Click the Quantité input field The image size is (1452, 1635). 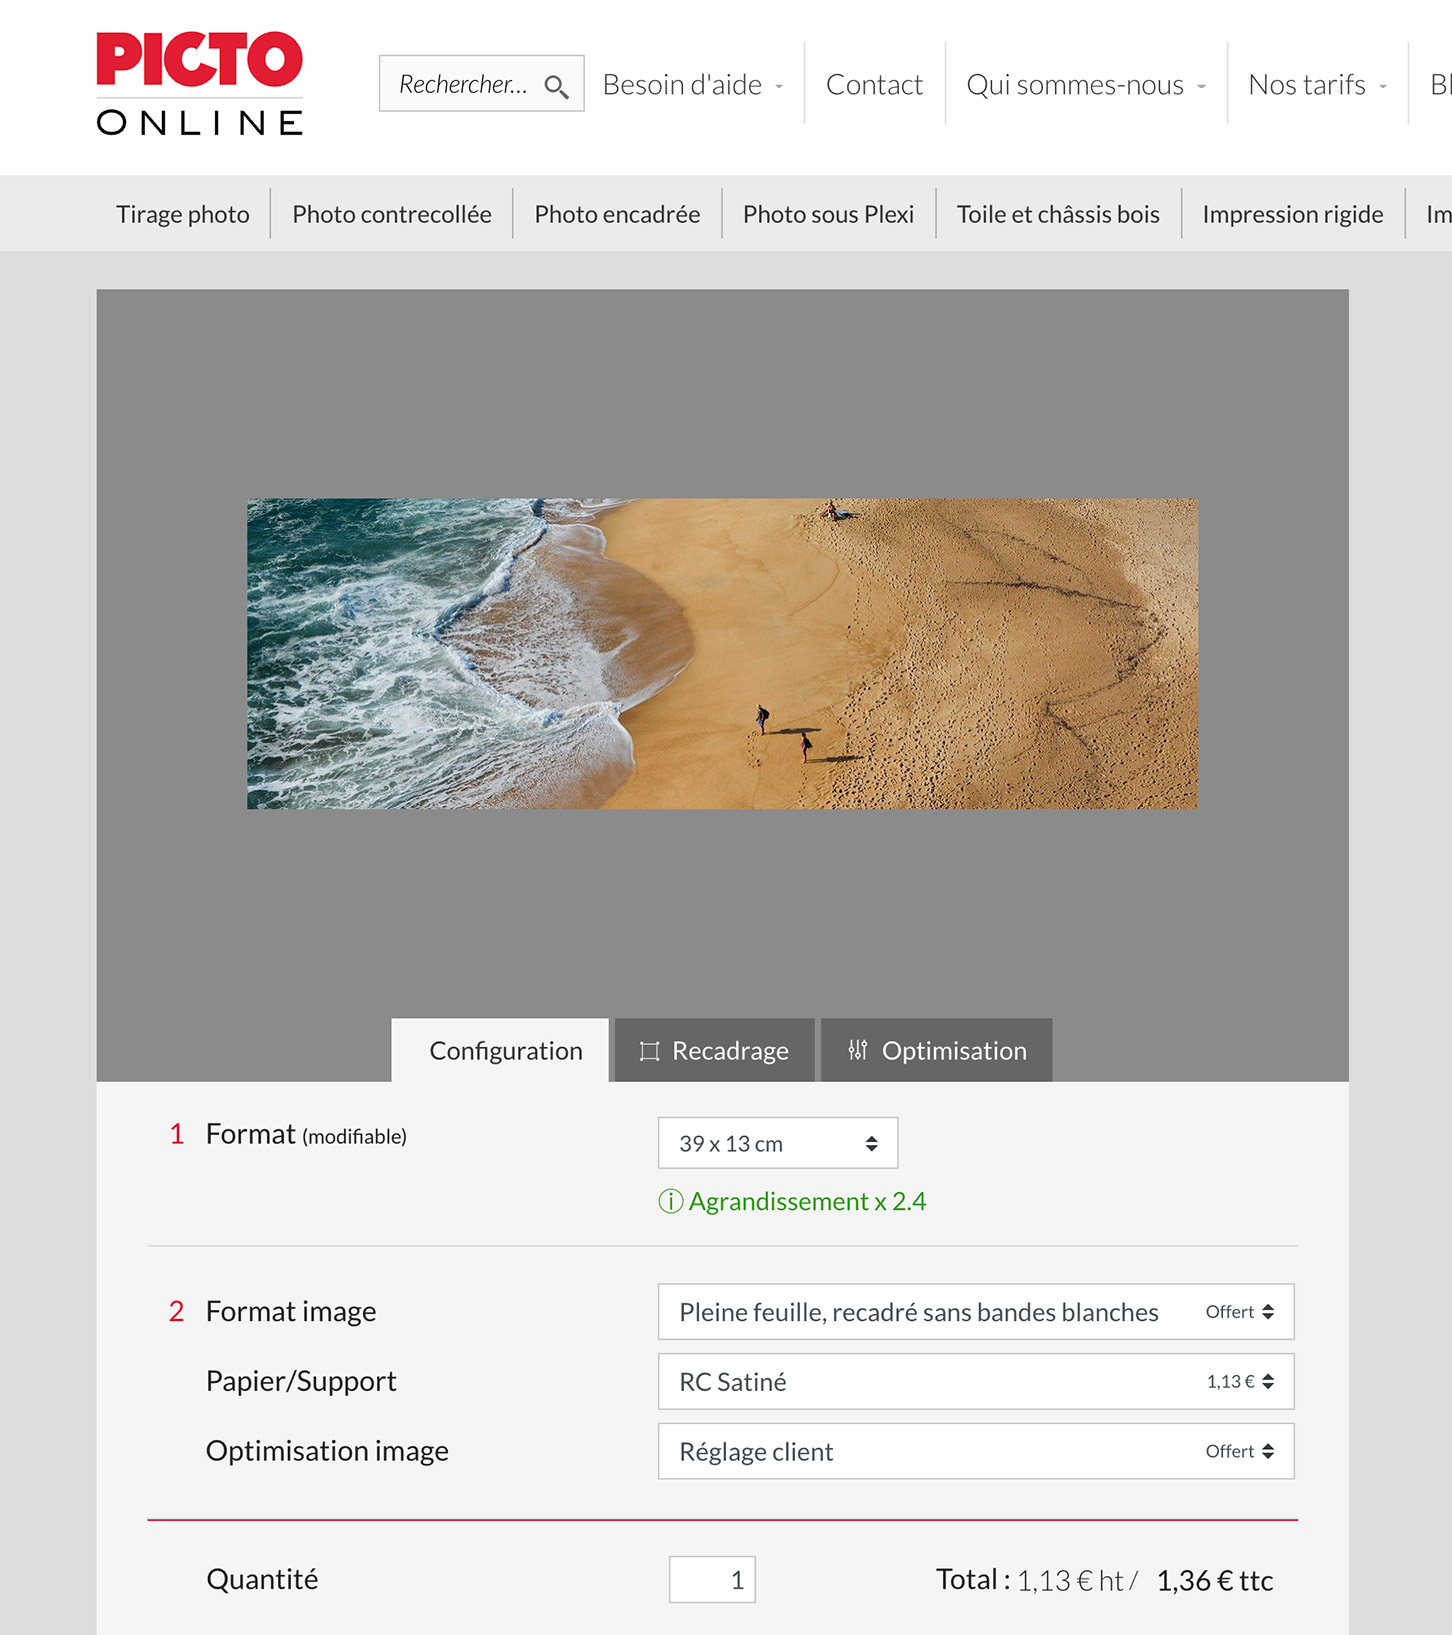(x=712, y=1579)
